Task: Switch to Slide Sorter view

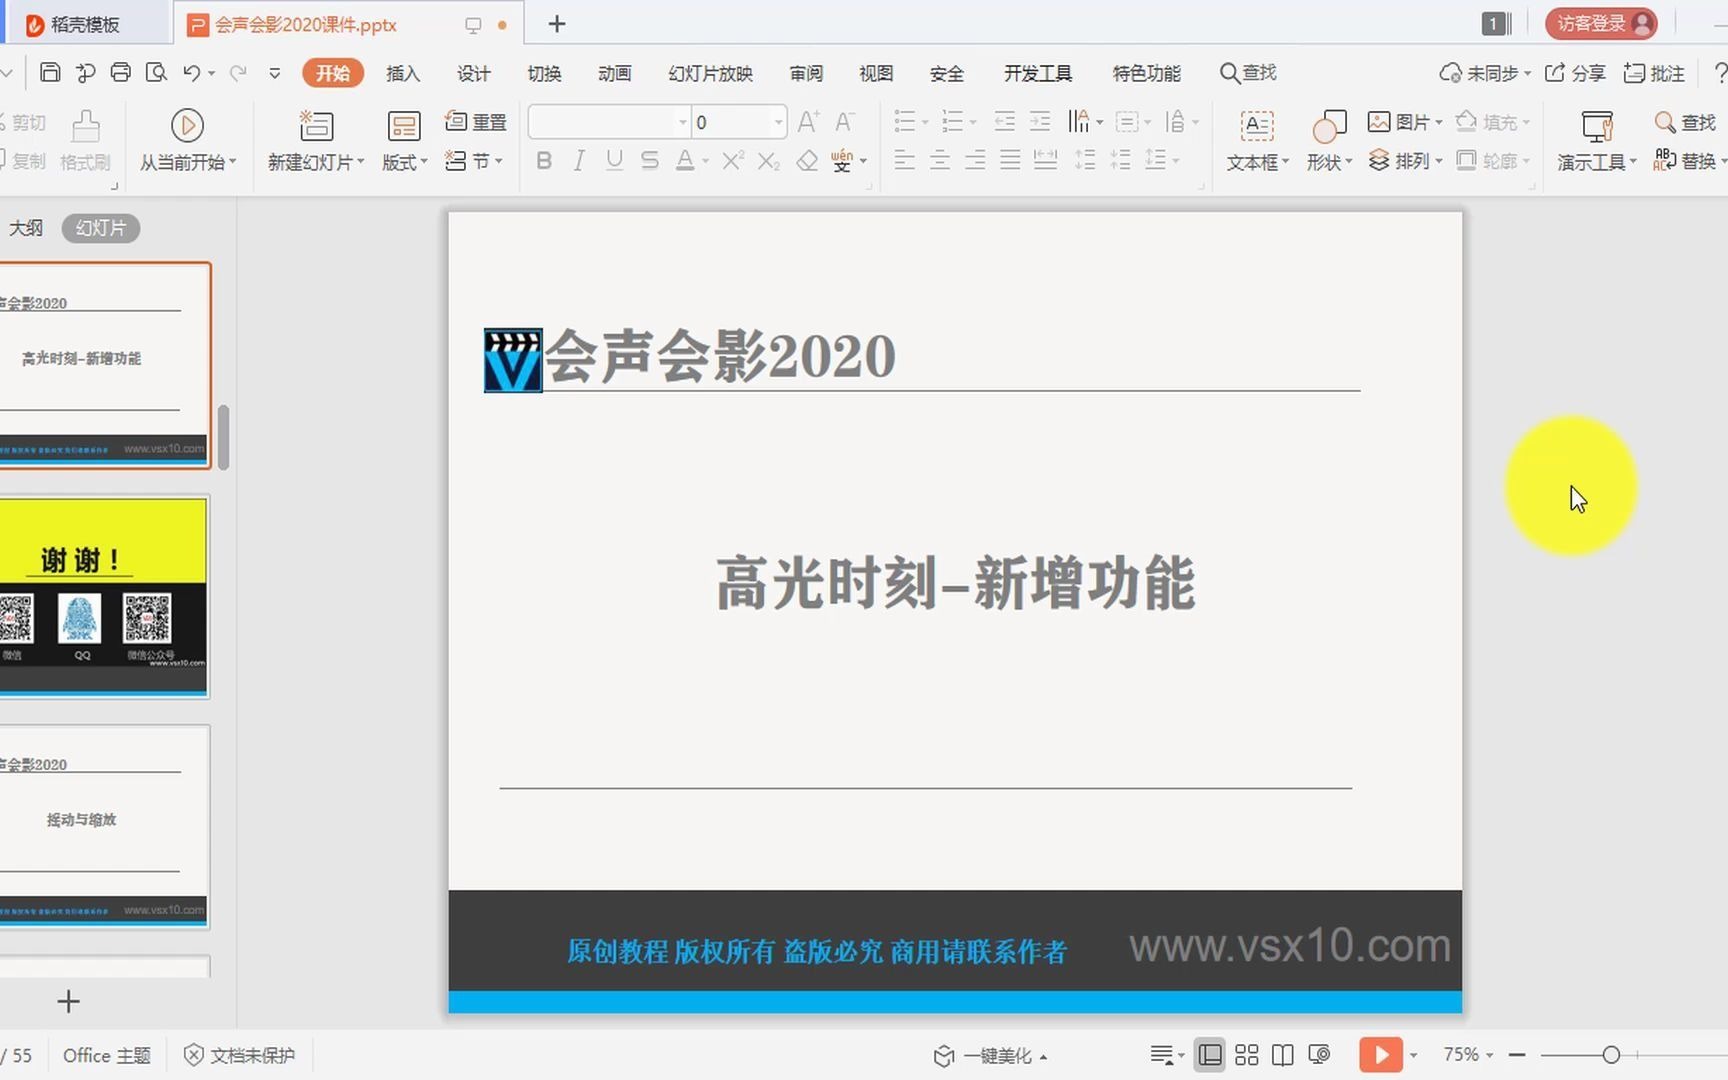Action: (1247, 1055)
